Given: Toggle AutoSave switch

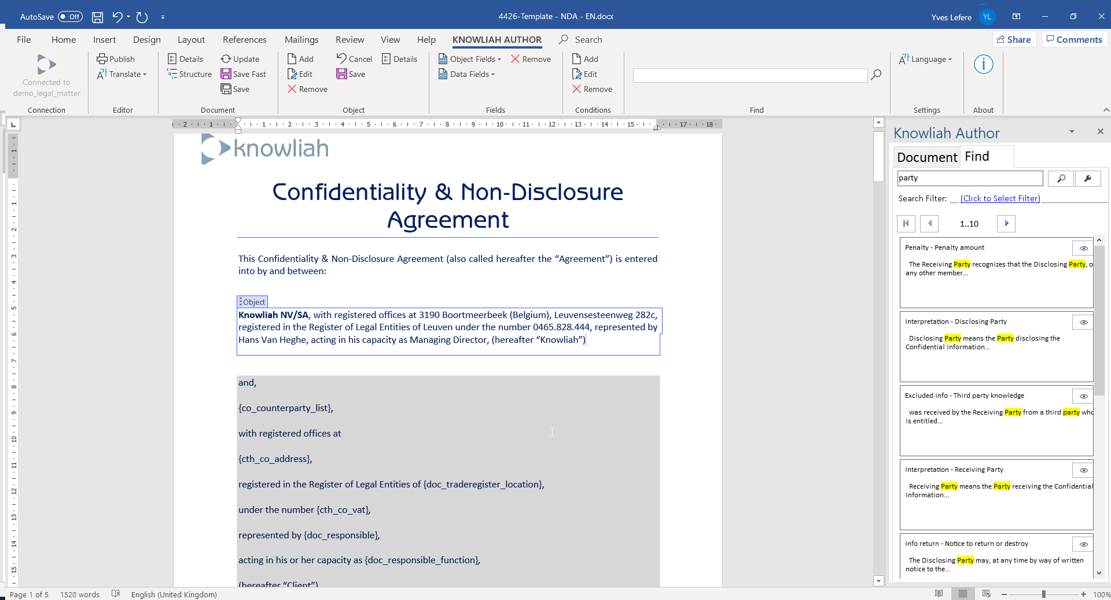Looking at the screenshot, I should pyautogui.click(x=69, y=16).
